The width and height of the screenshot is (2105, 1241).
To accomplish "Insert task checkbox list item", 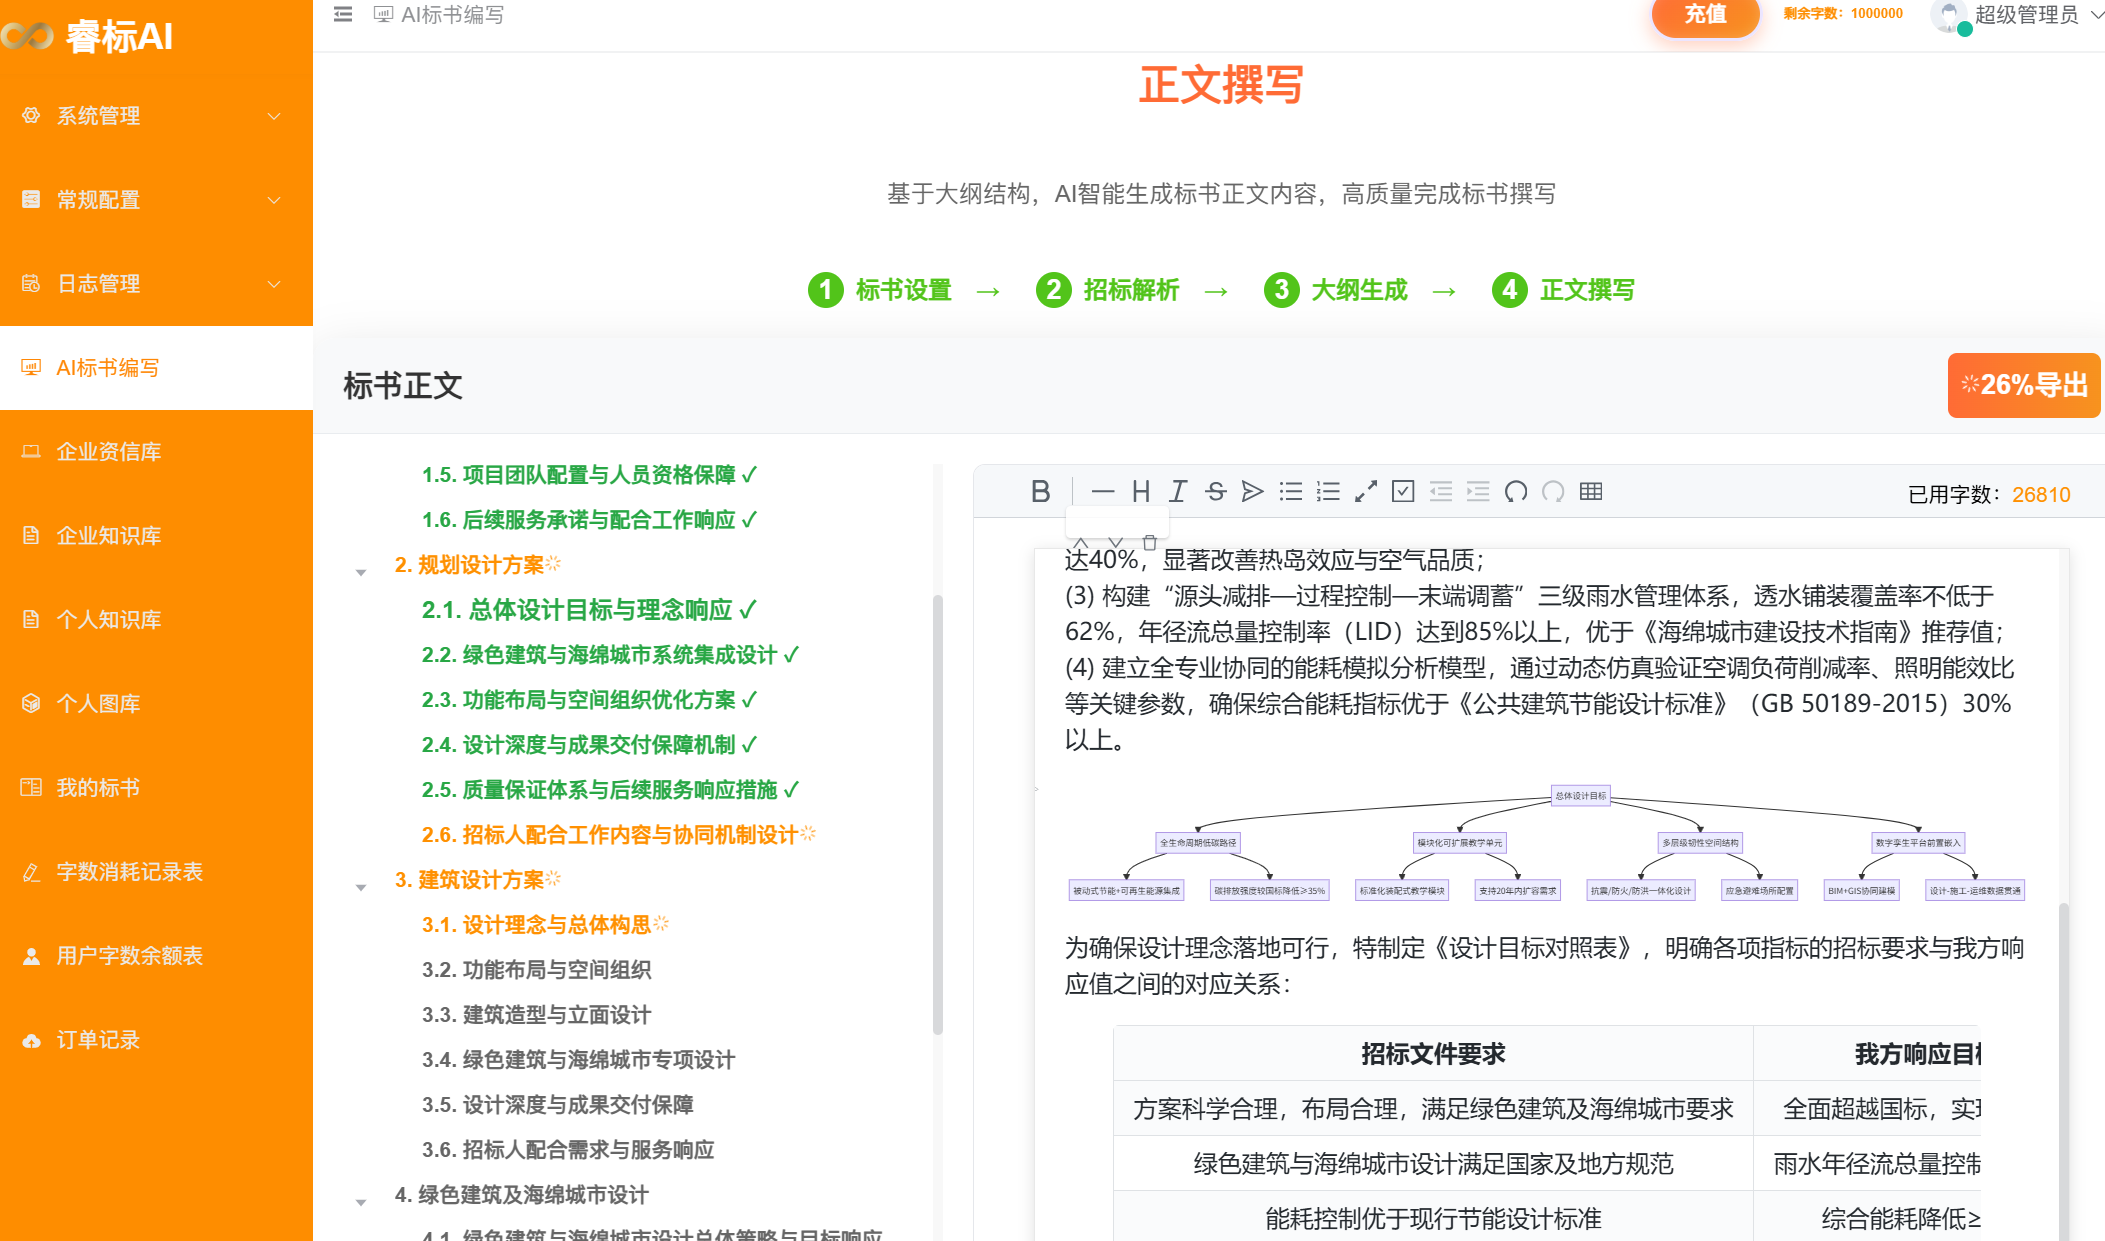I will (1403, 492).
